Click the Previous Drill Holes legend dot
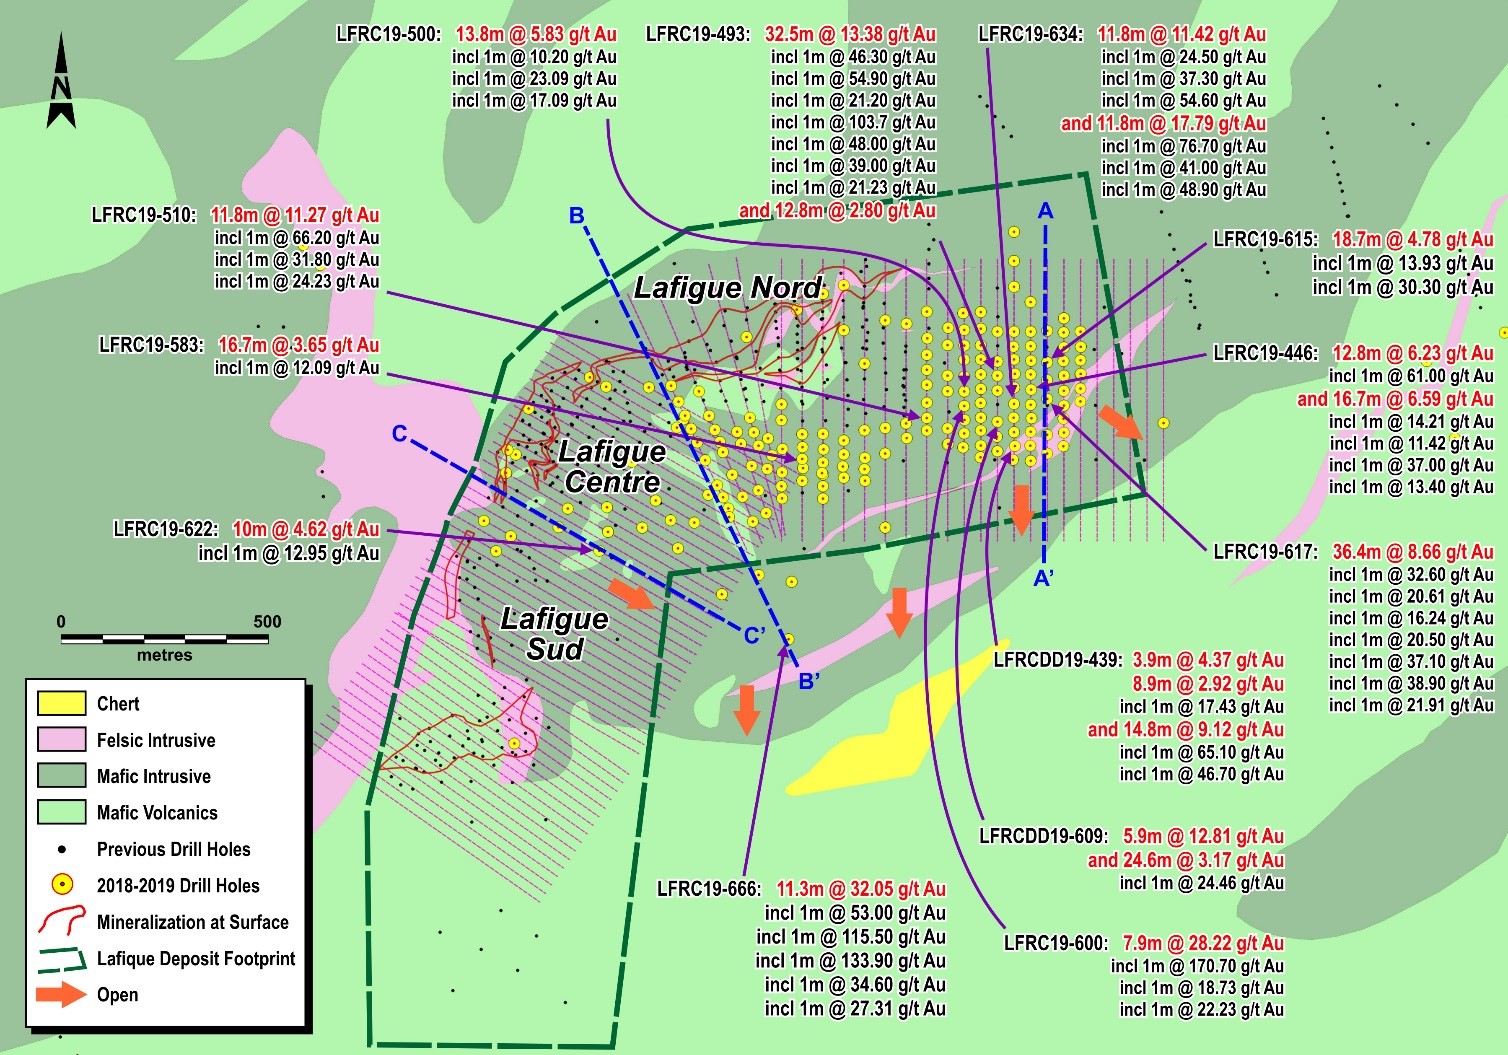Screen dimensions: 1508x1055 point(62,850)
